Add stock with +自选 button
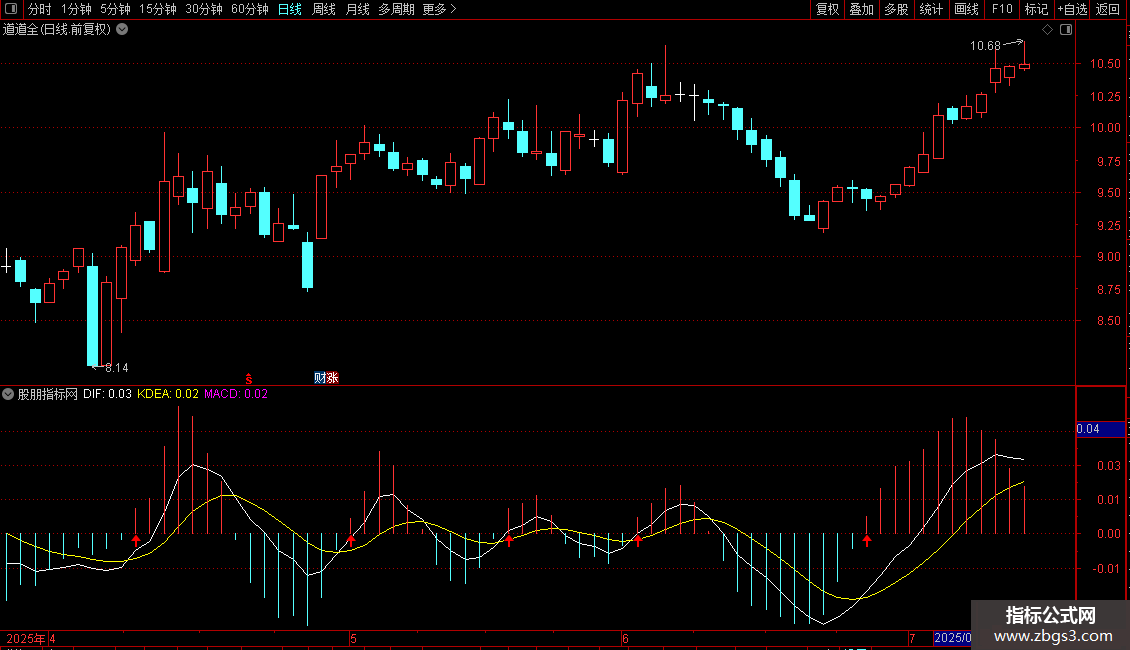 coord(1072,9)
